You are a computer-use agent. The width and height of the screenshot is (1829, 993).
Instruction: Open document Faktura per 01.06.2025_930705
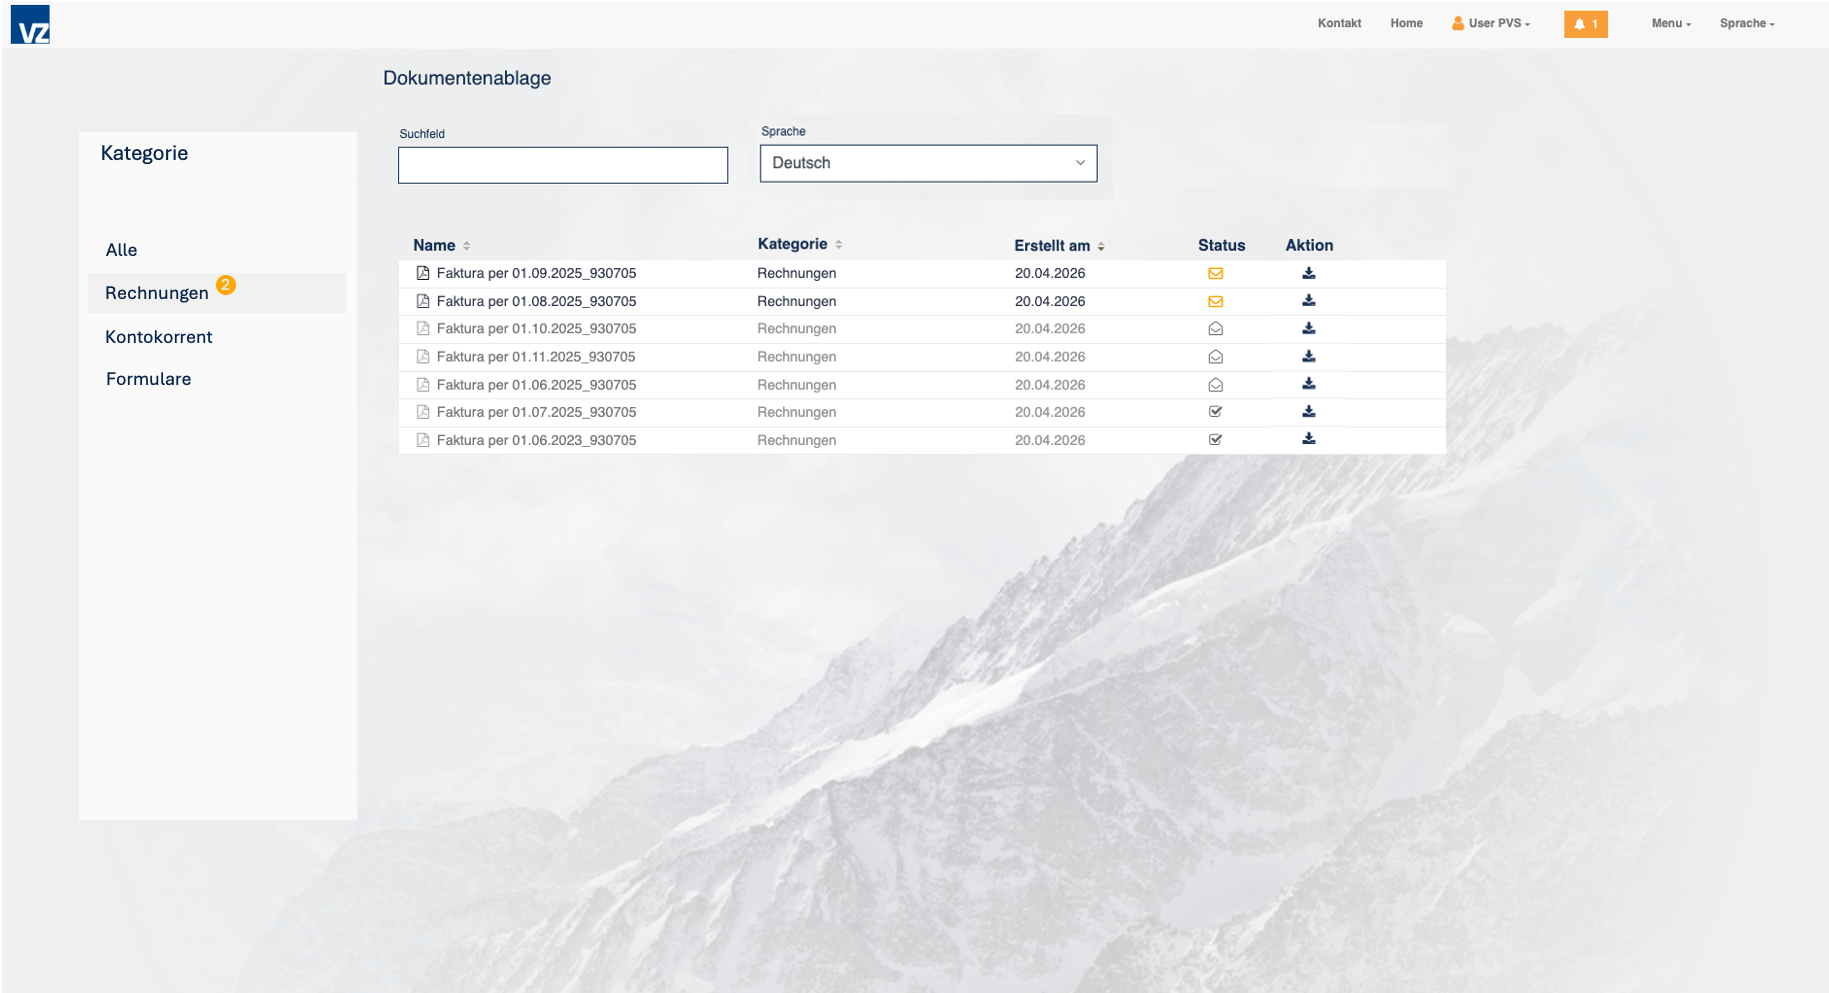click(x=536, y=385)
